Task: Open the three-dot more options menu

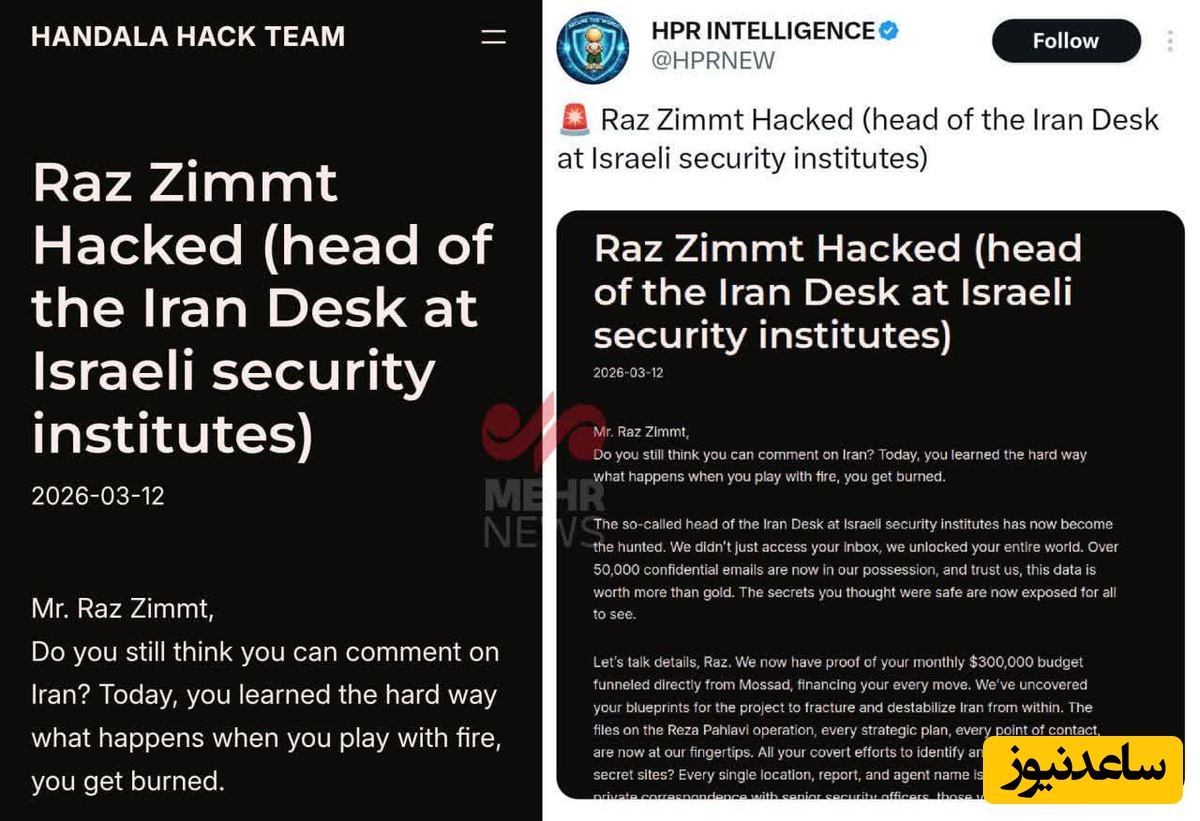Action: (1170, 41)
